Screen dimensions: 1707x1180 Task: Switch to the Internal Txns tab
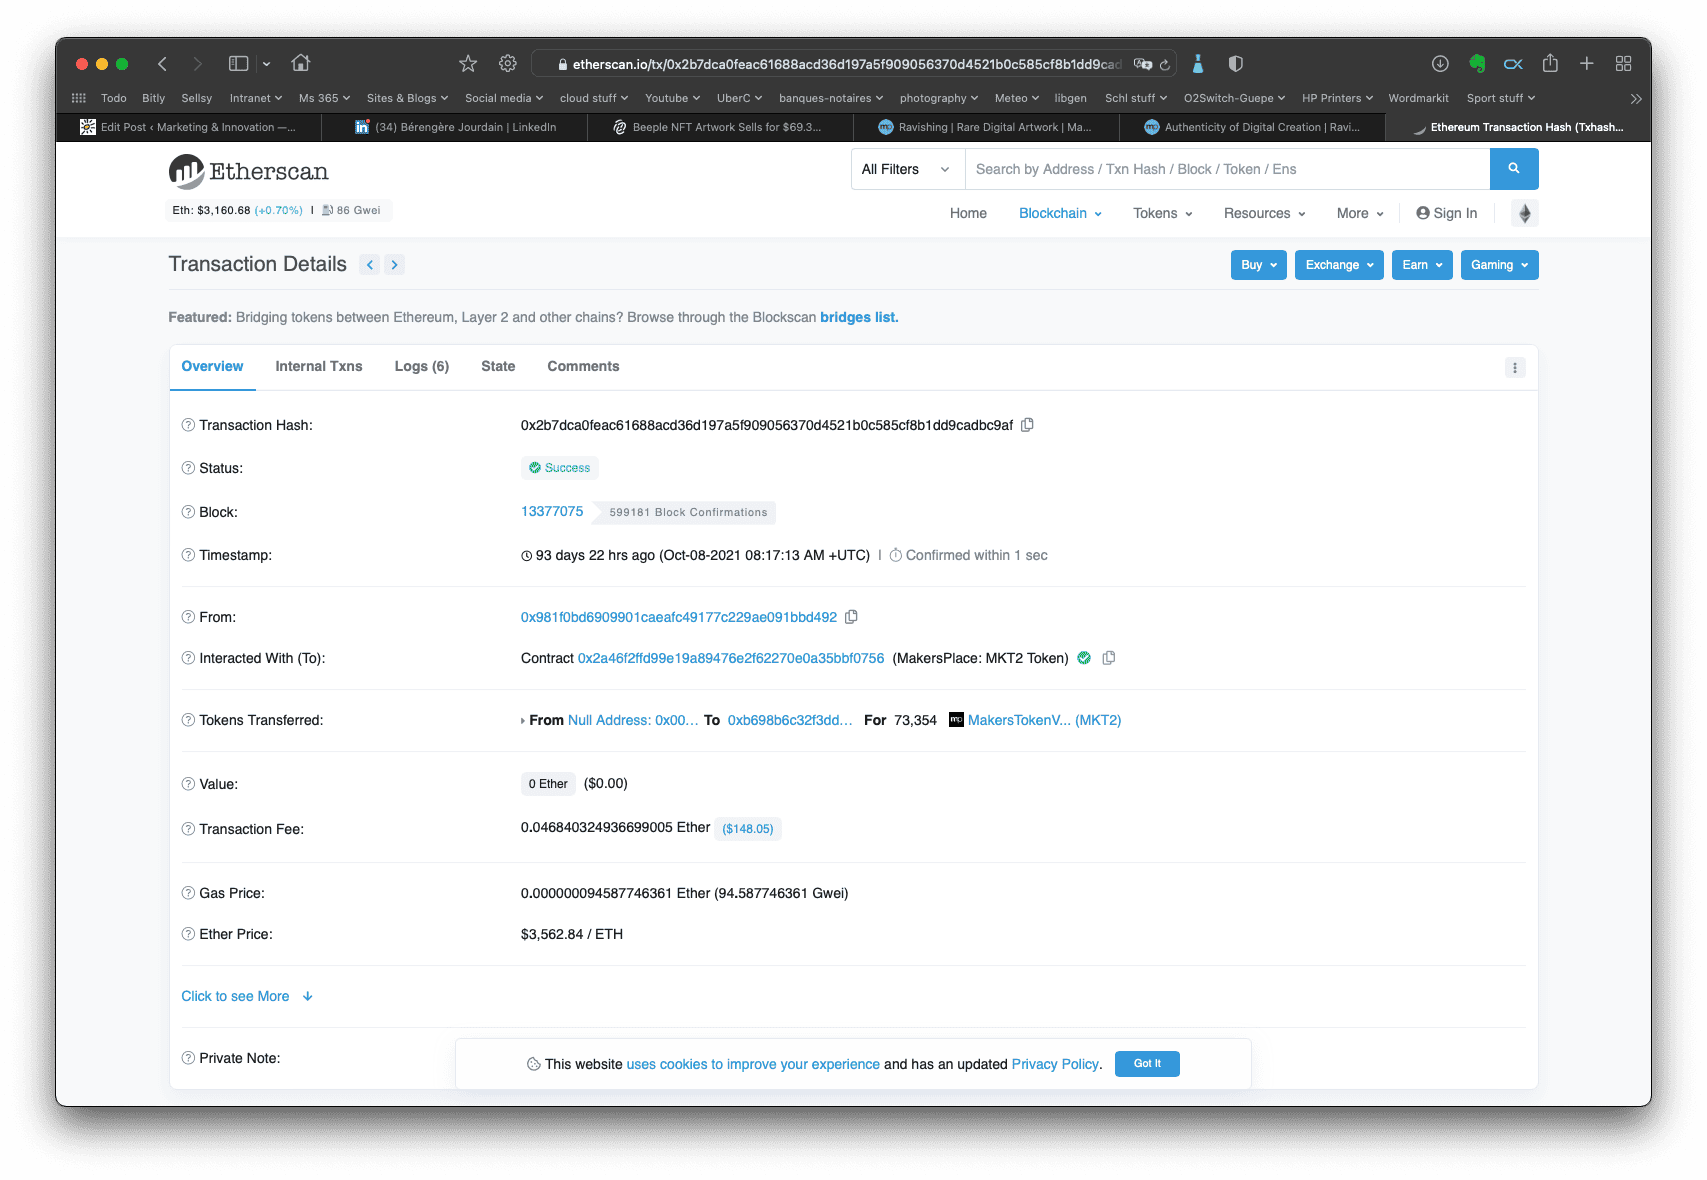[x=319, y=366]
